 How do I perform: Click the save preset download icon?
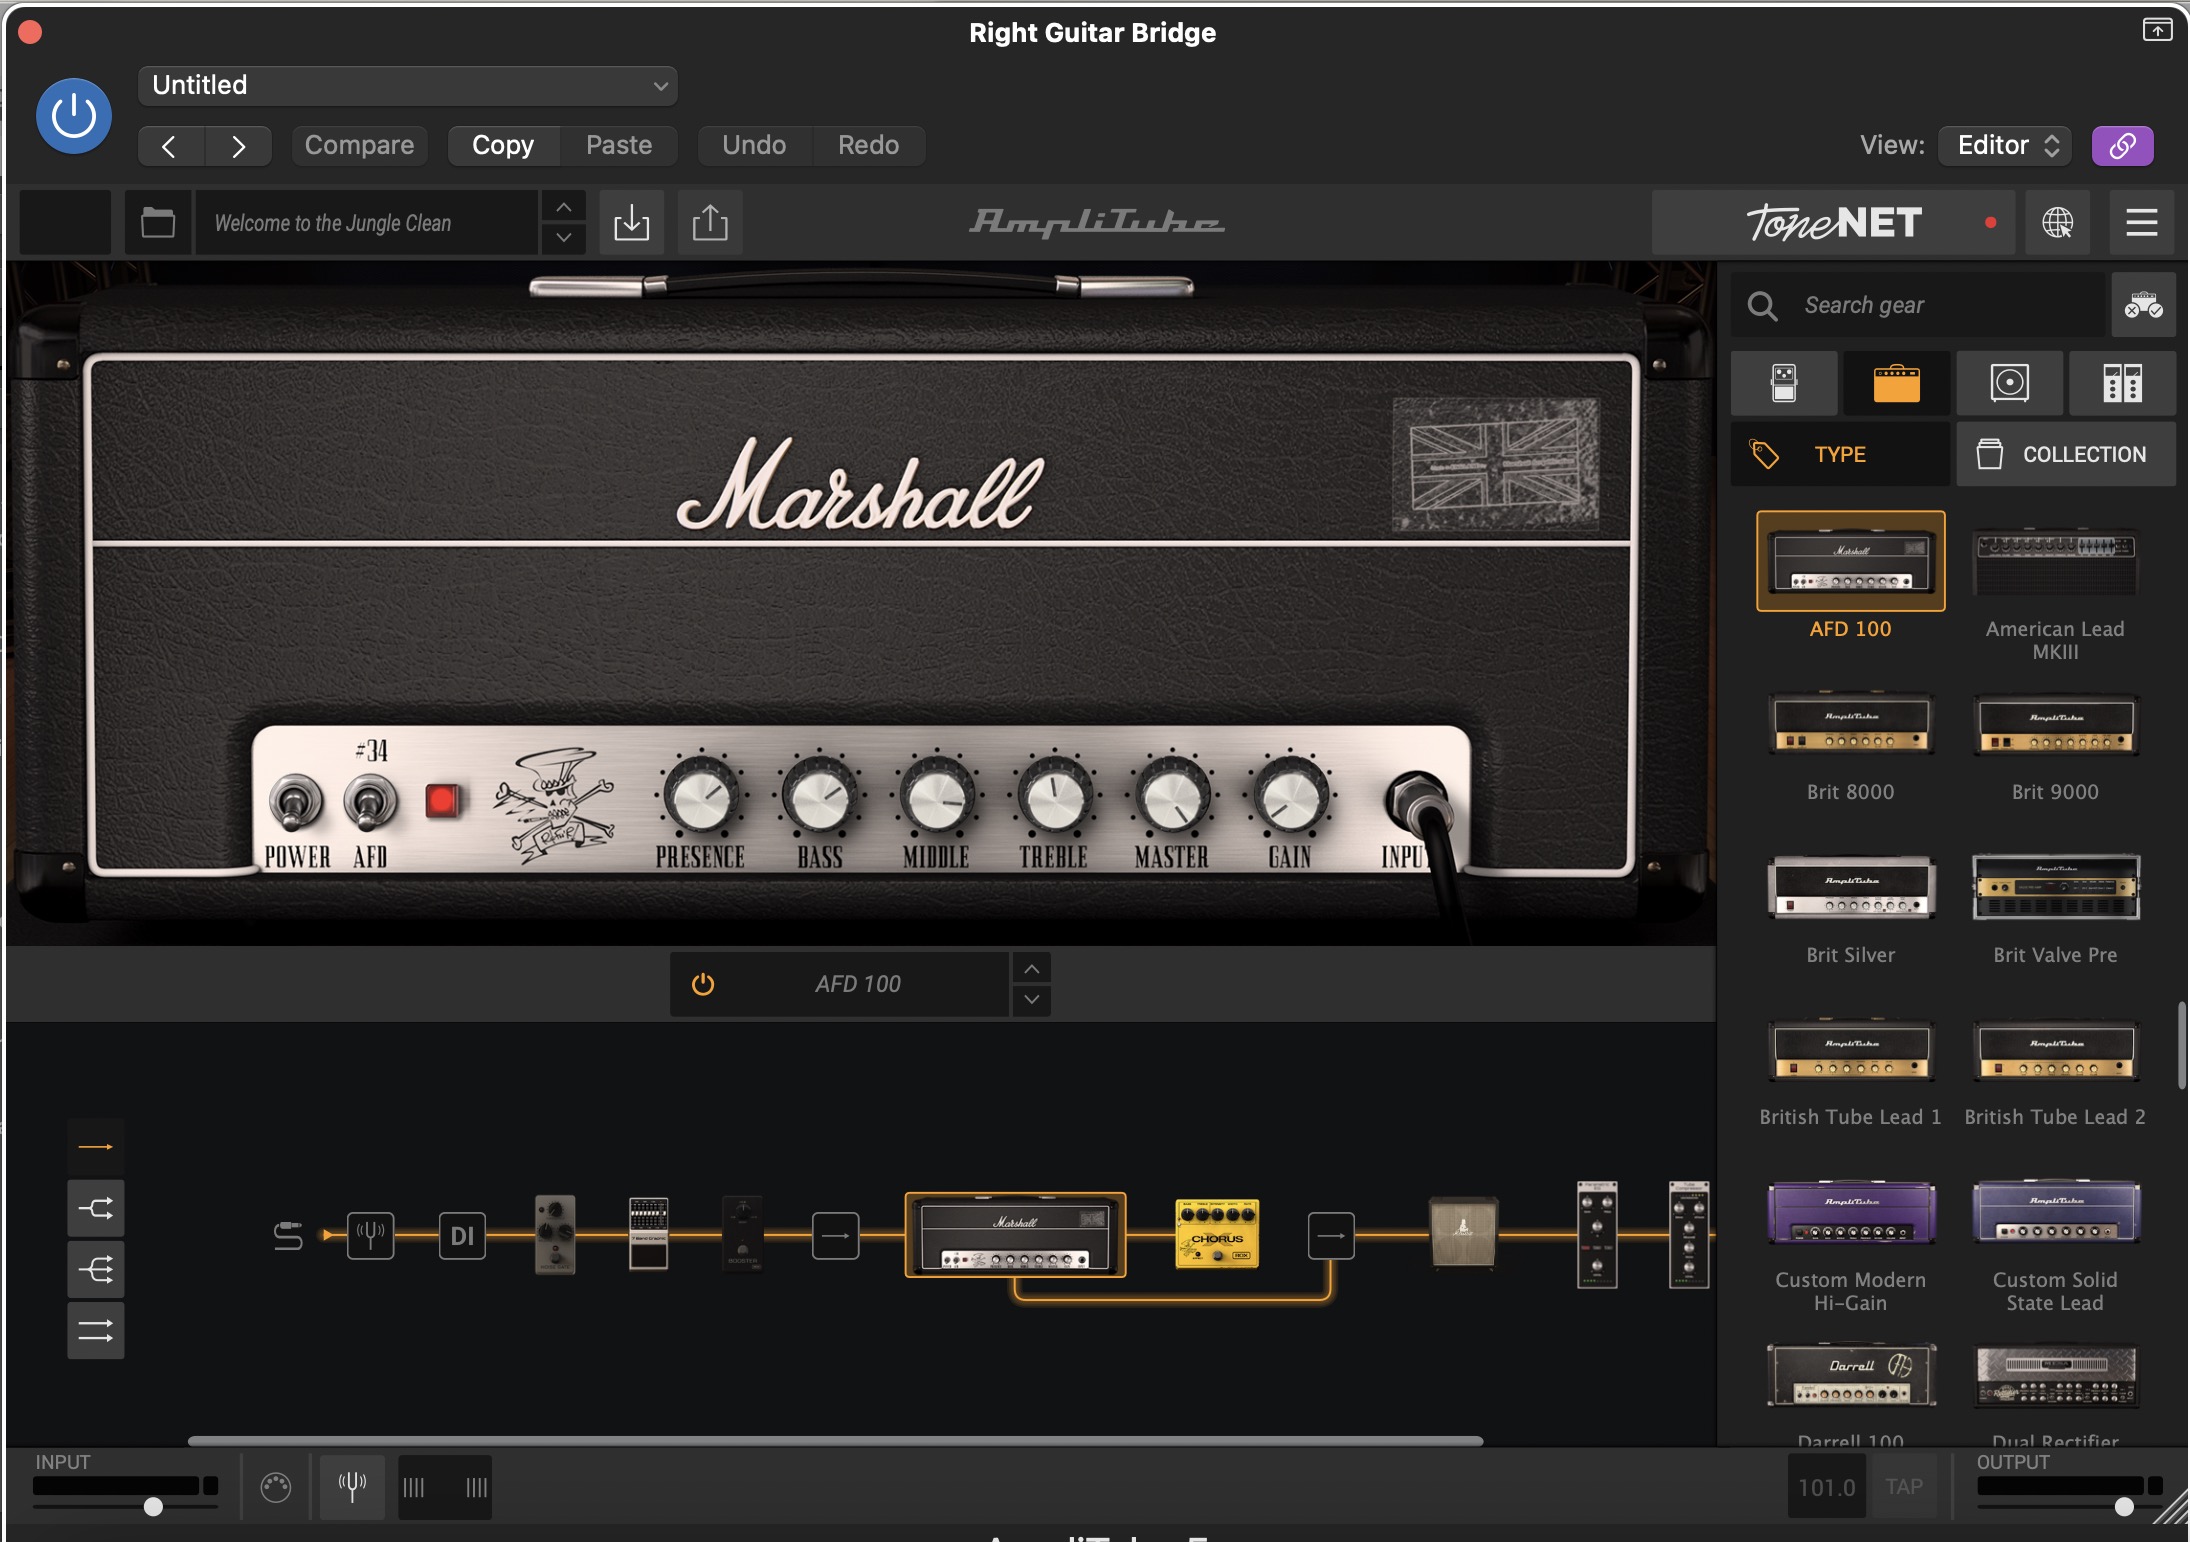pyautogui.click(x=632, y=222)
